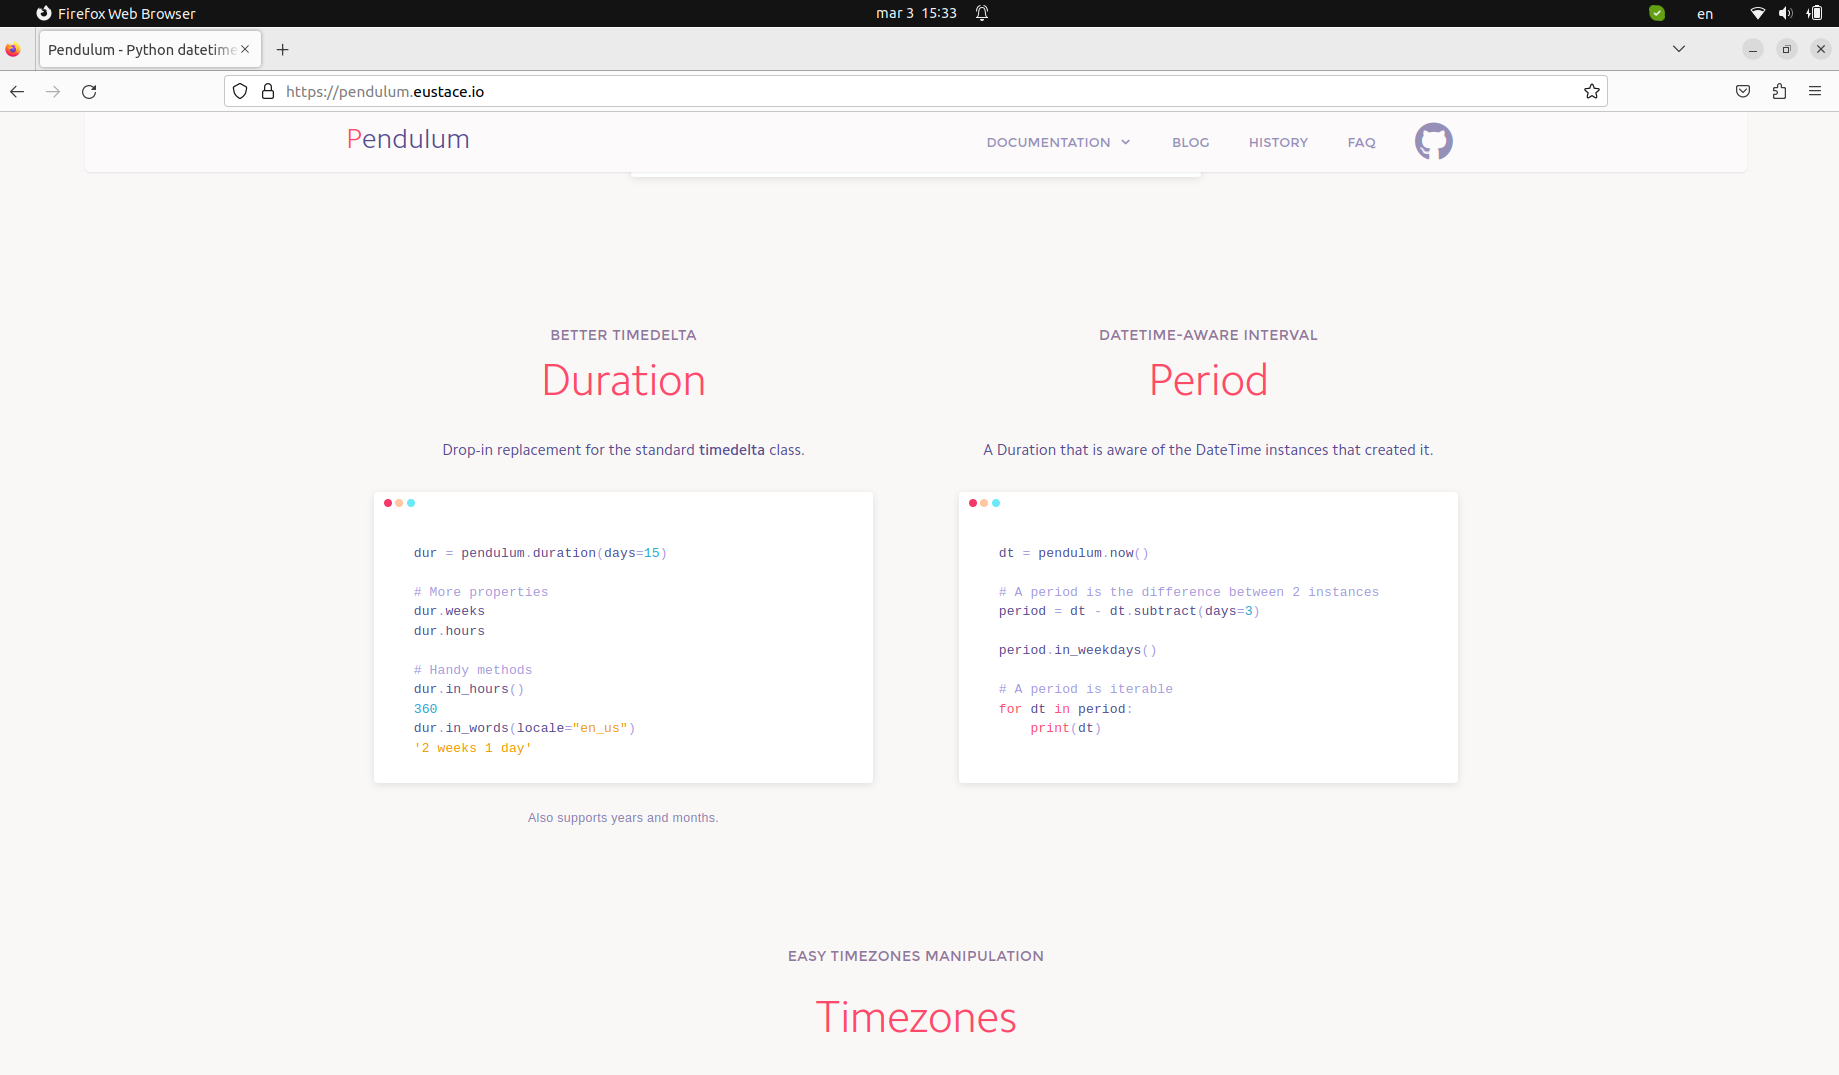This screenshot has width=1839, height=1075.
Task: Click inside the address bar
Action: click(900, 91)
